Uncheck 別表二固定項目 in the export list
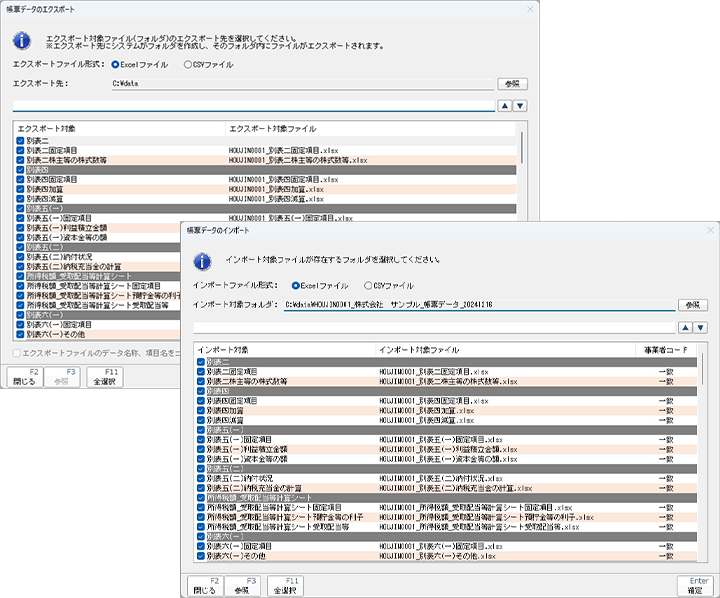Screen dimensions: 720x598 (x=21, y=151)
